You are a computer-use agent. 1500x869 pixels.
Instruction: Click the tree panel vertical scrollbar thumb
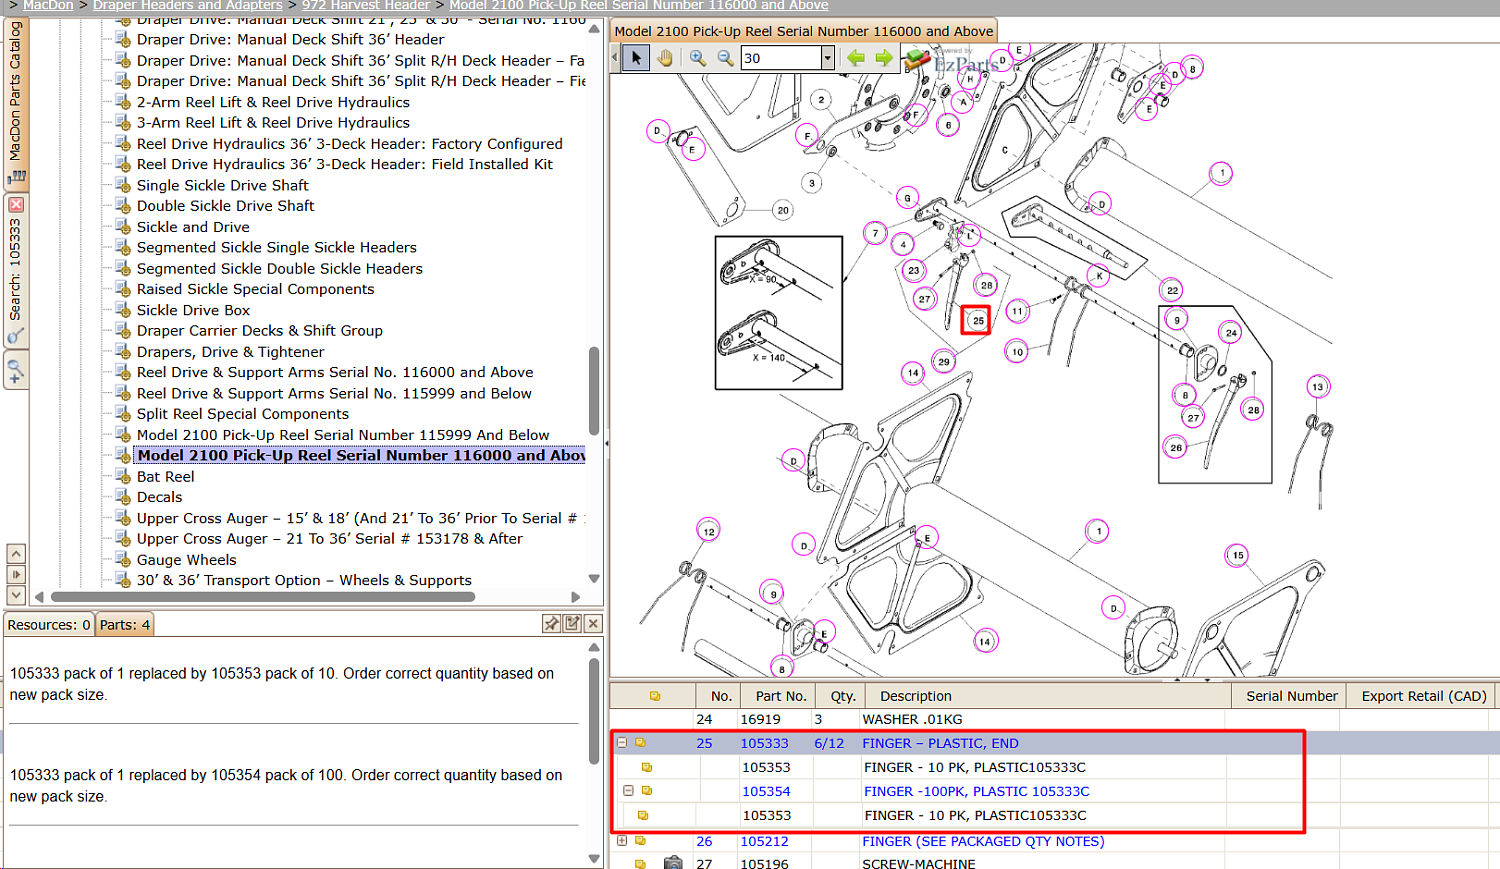[594, 390]
